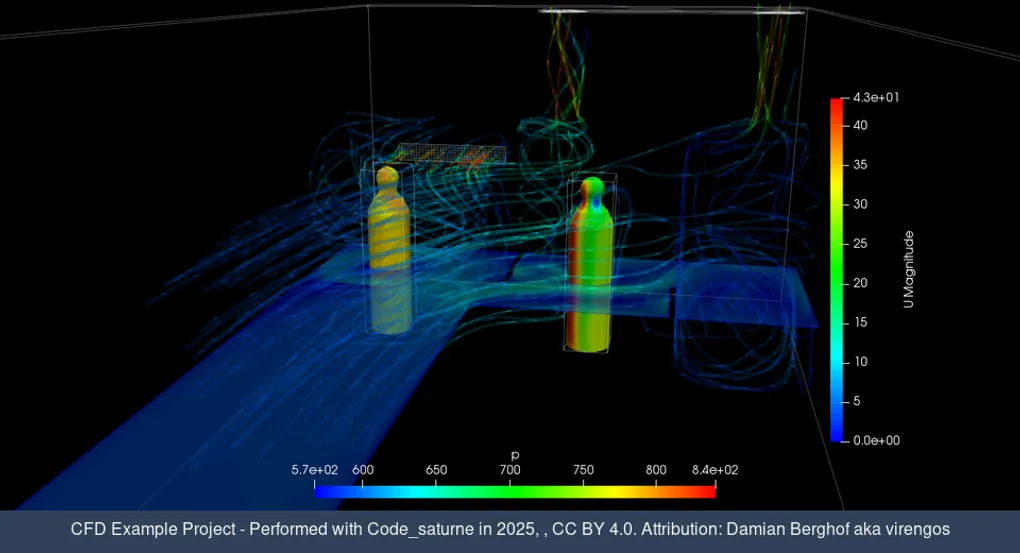This screenshot has height=553, width=1020.
Task: Click the 25 tick on the velocity legend
Action: [860, 244]
